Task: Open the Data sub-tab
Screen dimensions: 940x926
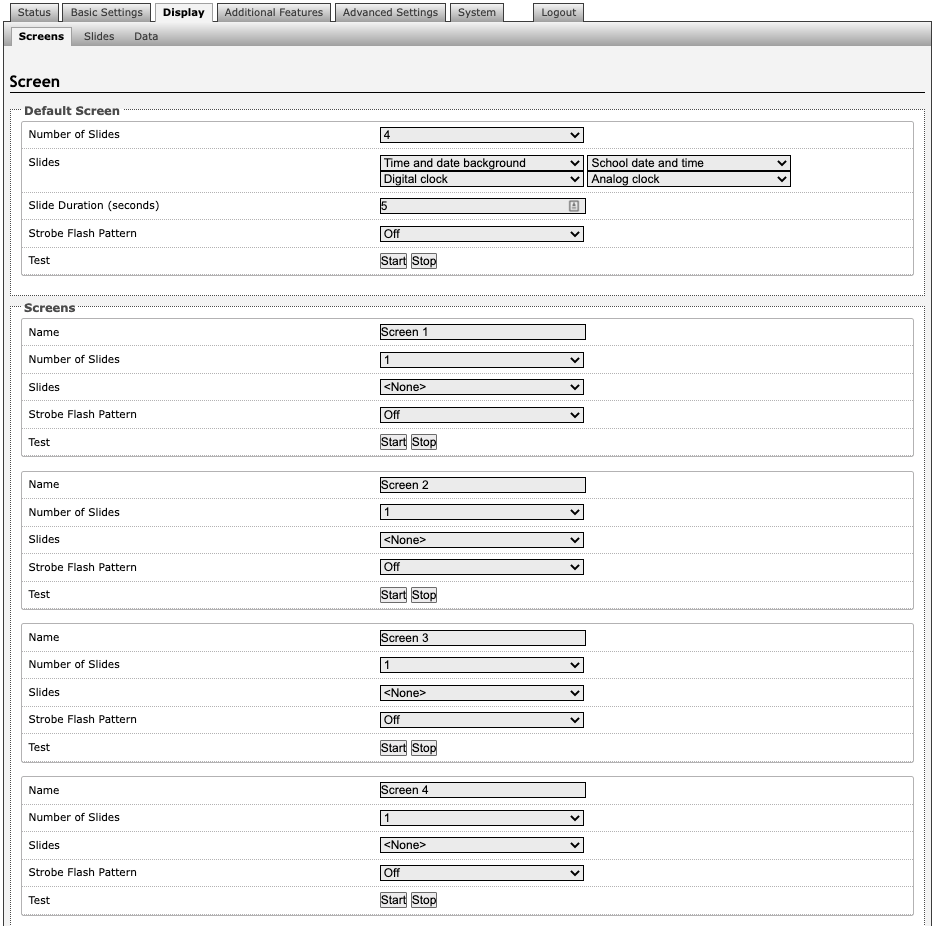Action: tap(146, 37)
